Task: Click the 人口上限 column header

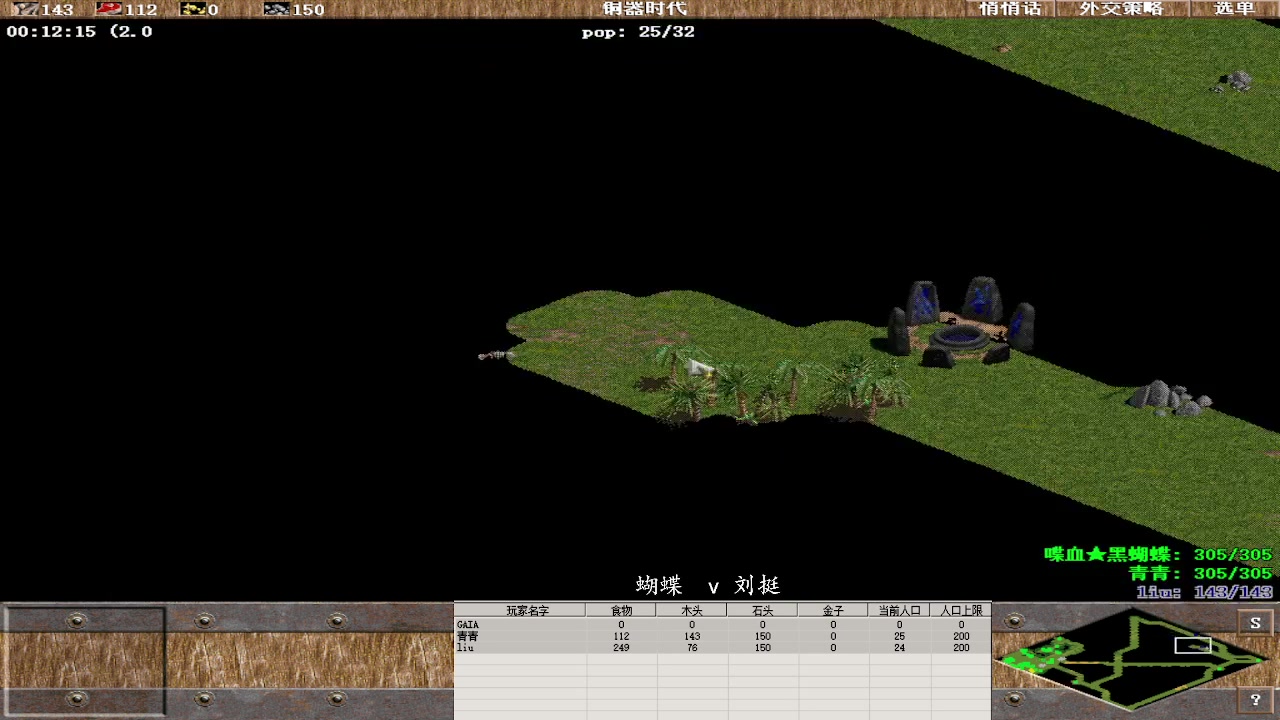Action: 961,610
